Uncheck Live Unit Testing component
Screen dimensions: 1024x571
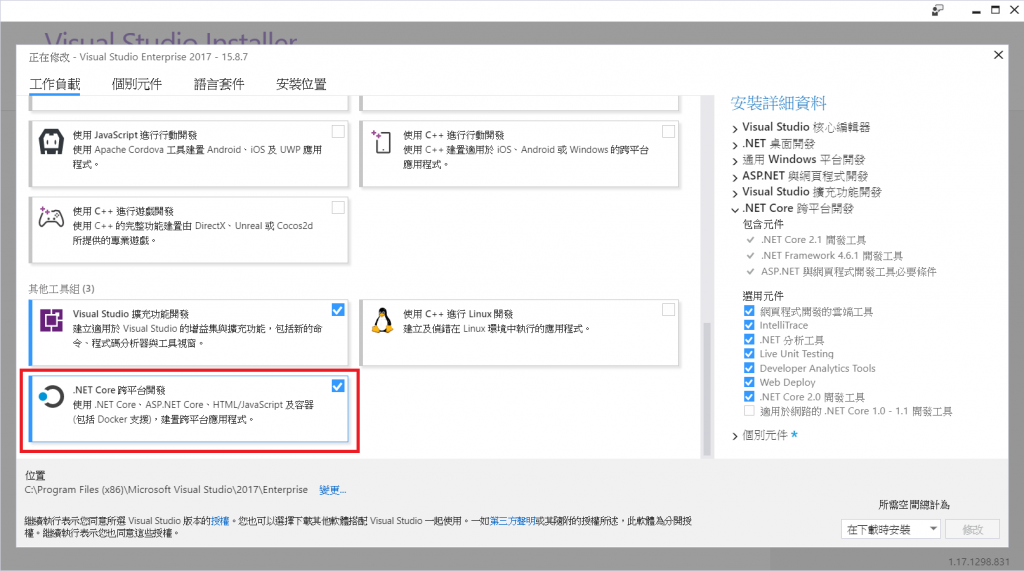tap(749, 353)
